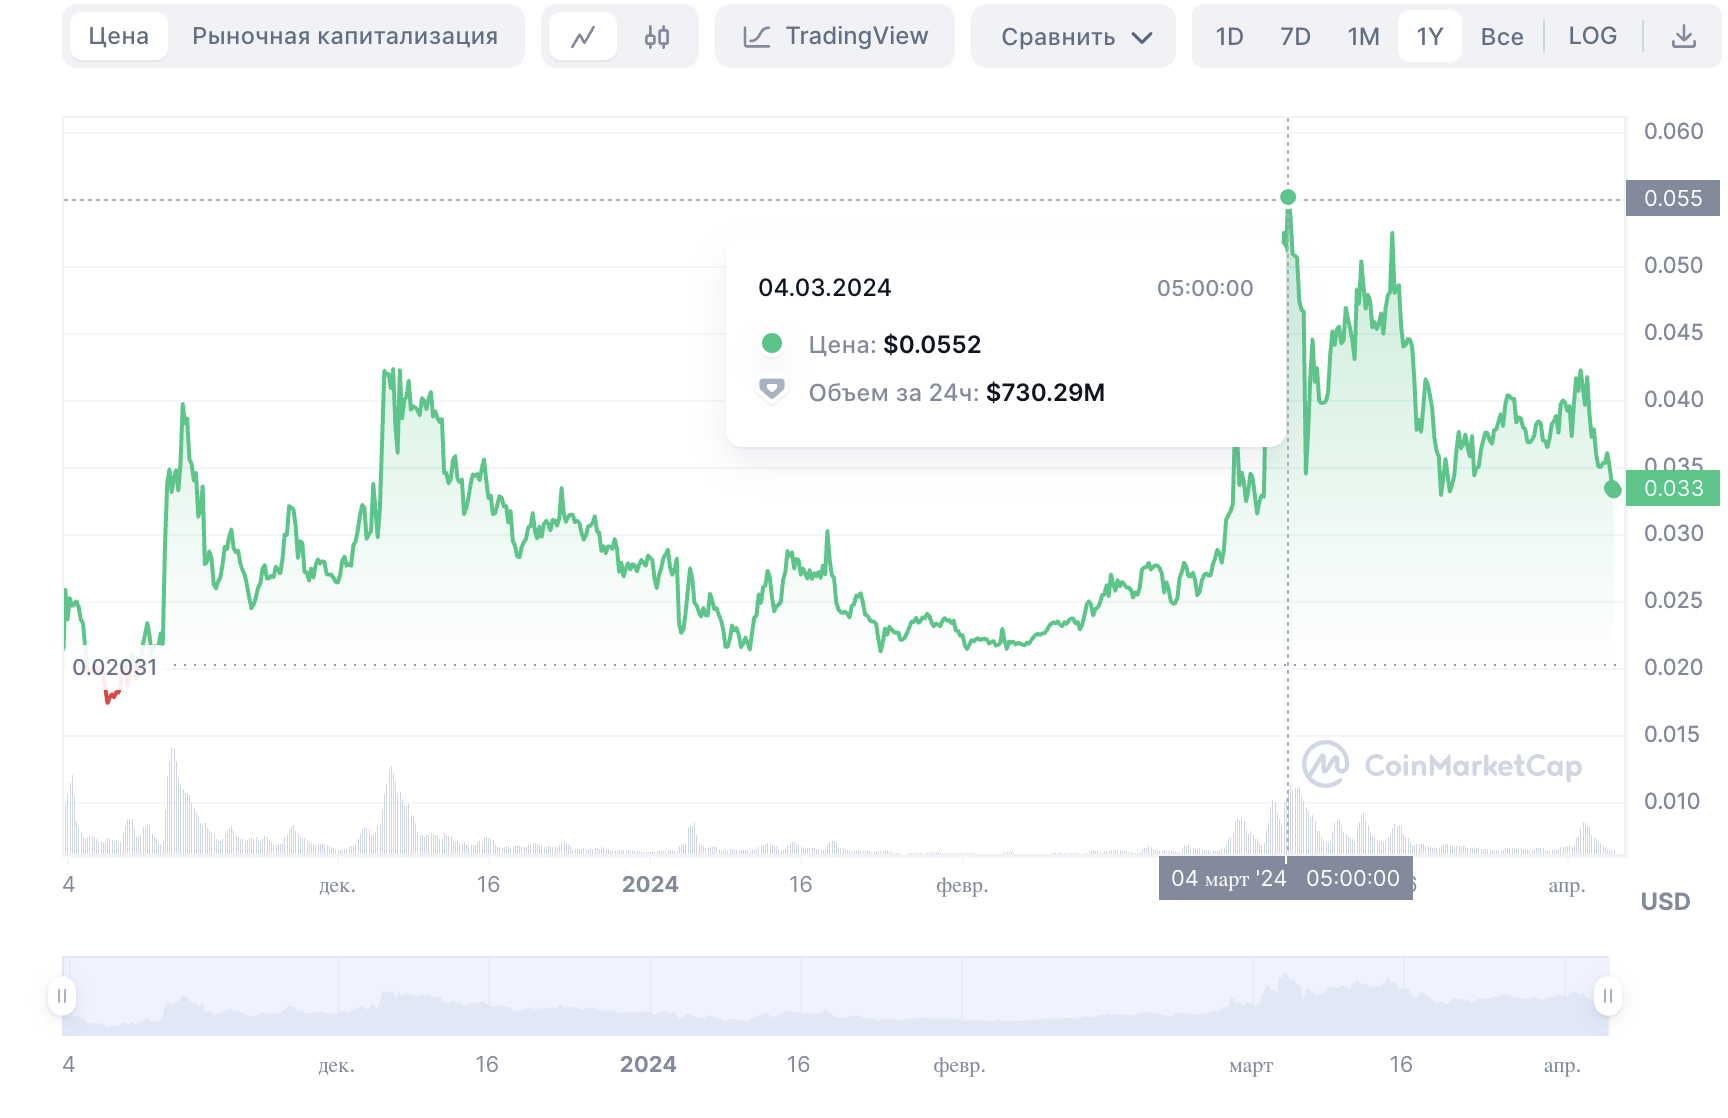Click the current price end point marker
1728x1118 pixels.
pyautogui.click(x=1612, y=489)
